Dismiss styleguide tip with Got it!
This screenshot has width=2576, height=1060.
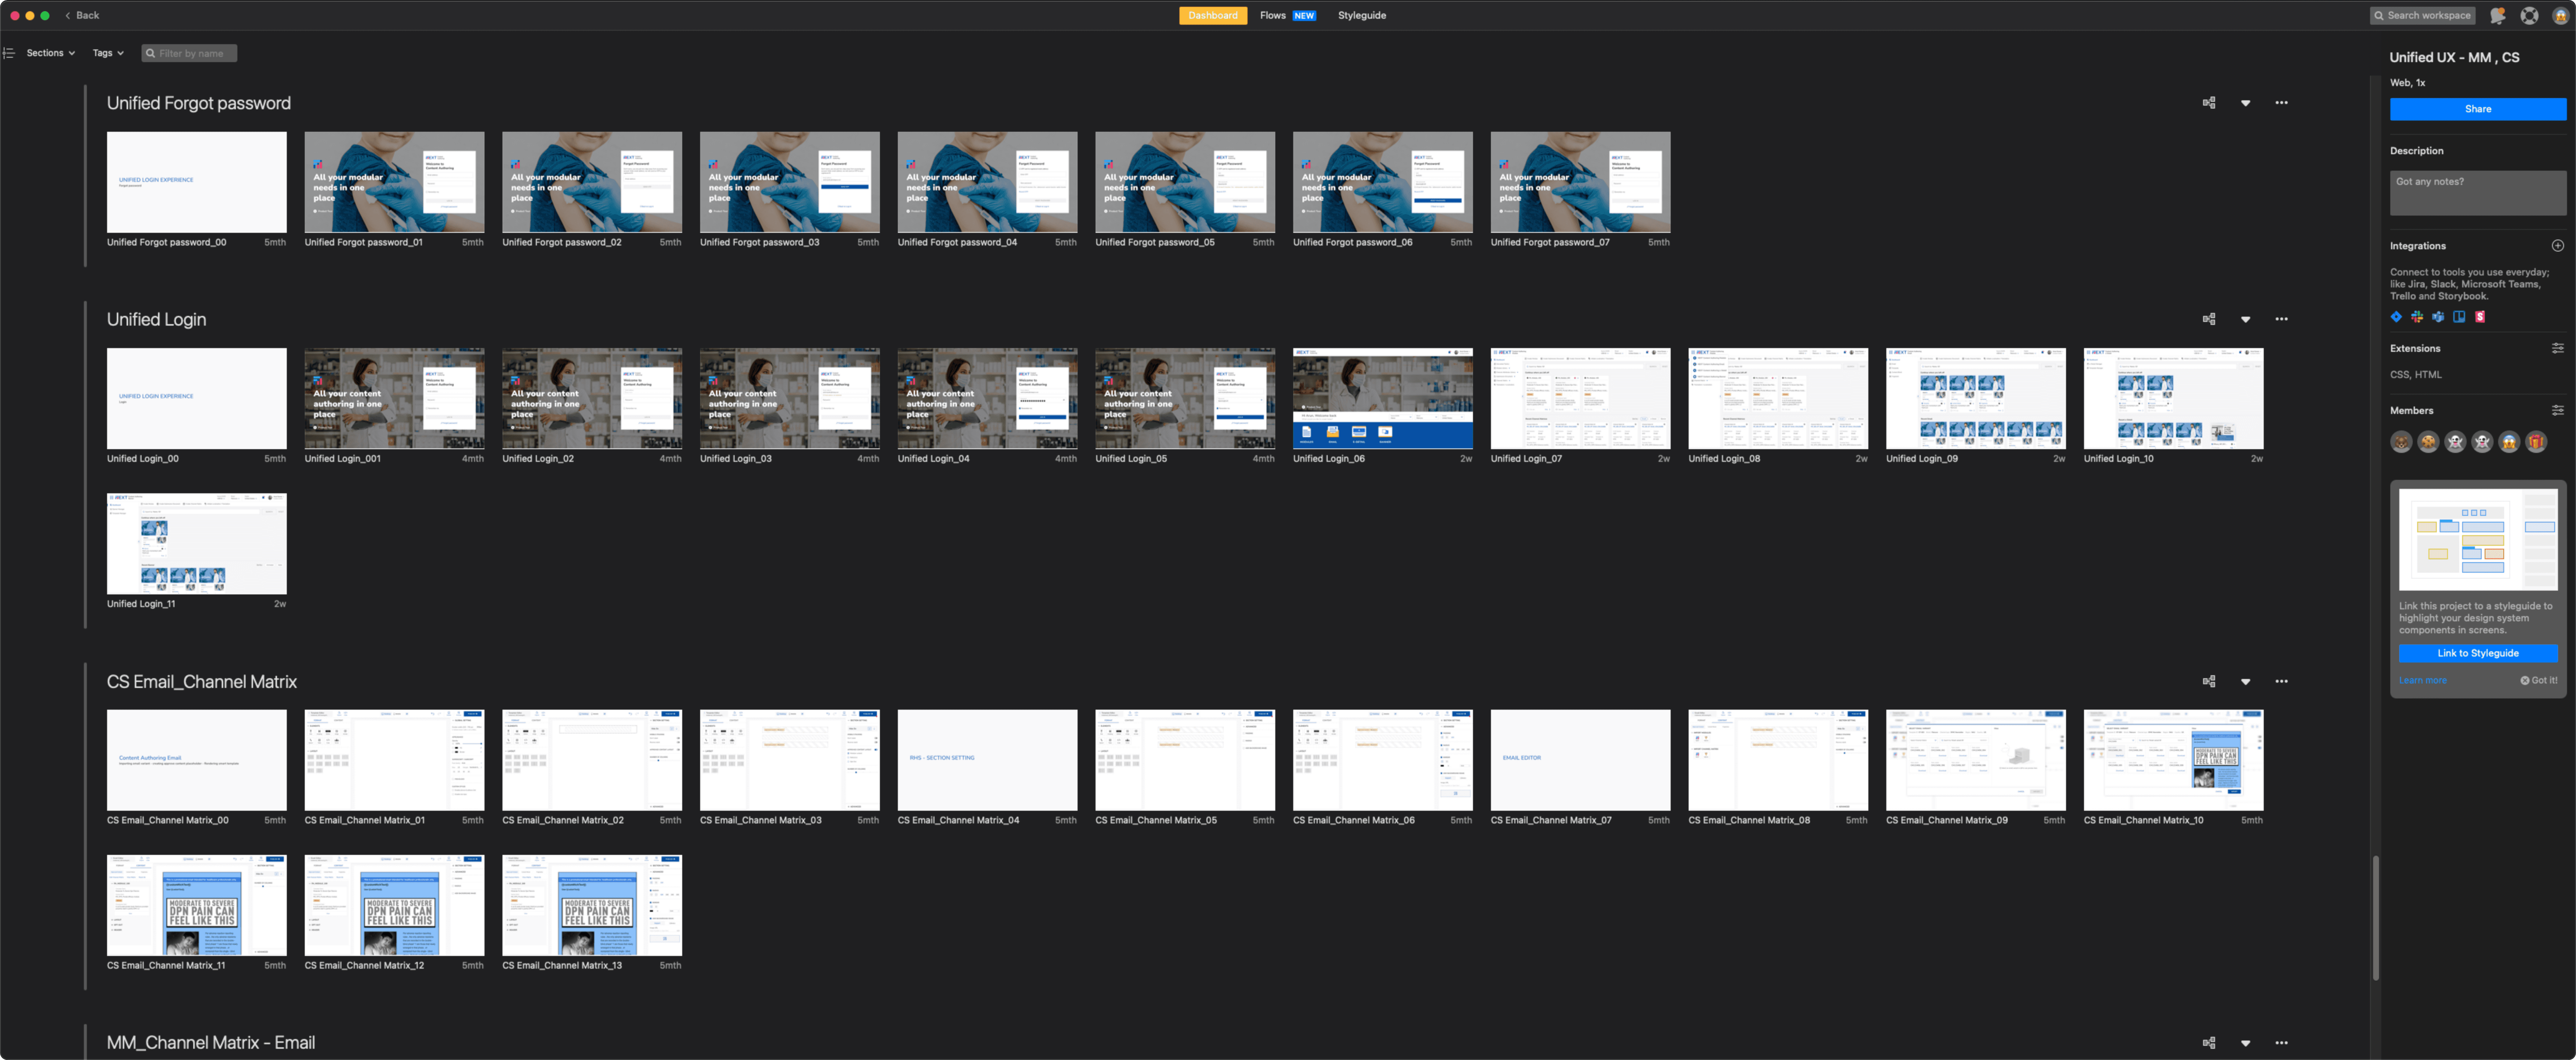click(2538, 680)
